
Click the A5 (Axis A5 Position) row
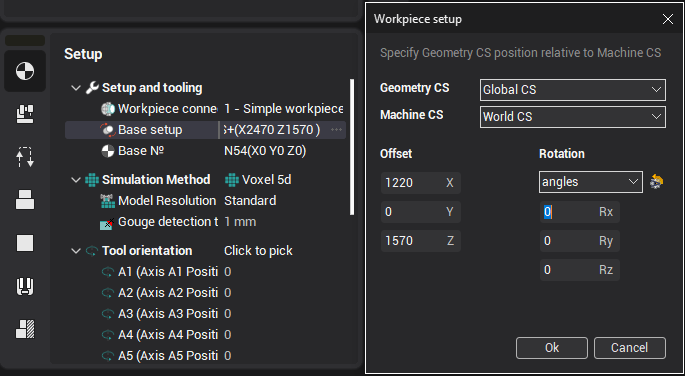pos(205,356)
